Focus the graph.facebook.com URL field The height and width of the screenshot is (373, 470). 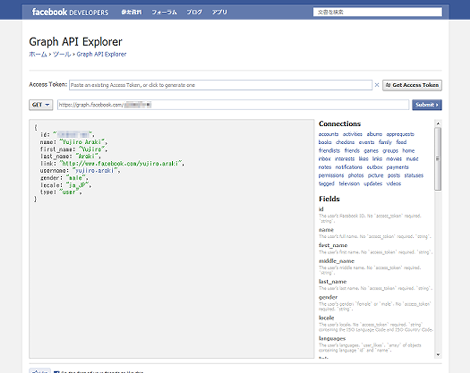point(233,105)
